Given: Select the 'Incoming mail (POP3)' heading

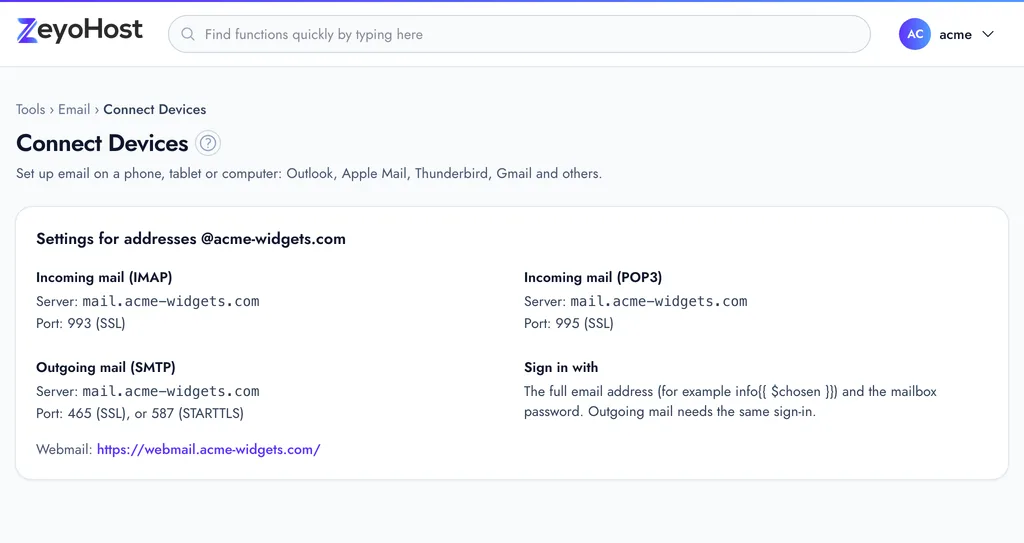Looking at the screenshot, I should coord(593,278).
